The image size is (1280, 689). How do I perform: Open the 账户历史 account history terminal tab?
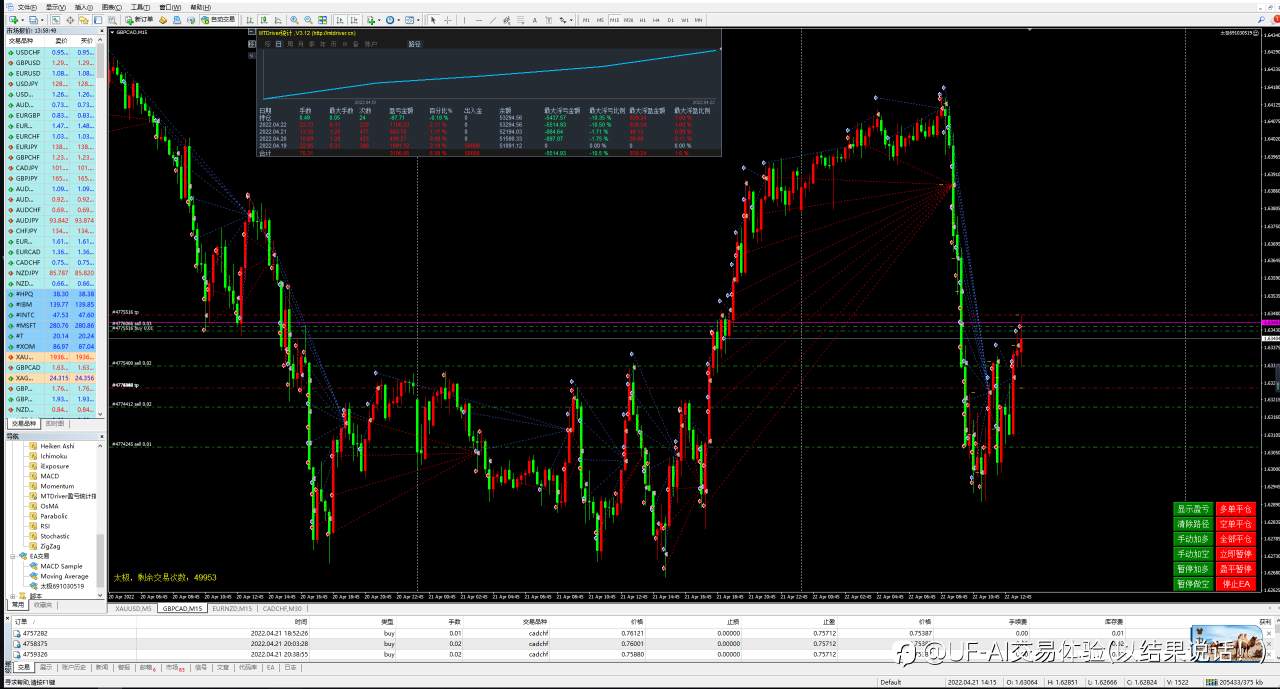[75, 667]
